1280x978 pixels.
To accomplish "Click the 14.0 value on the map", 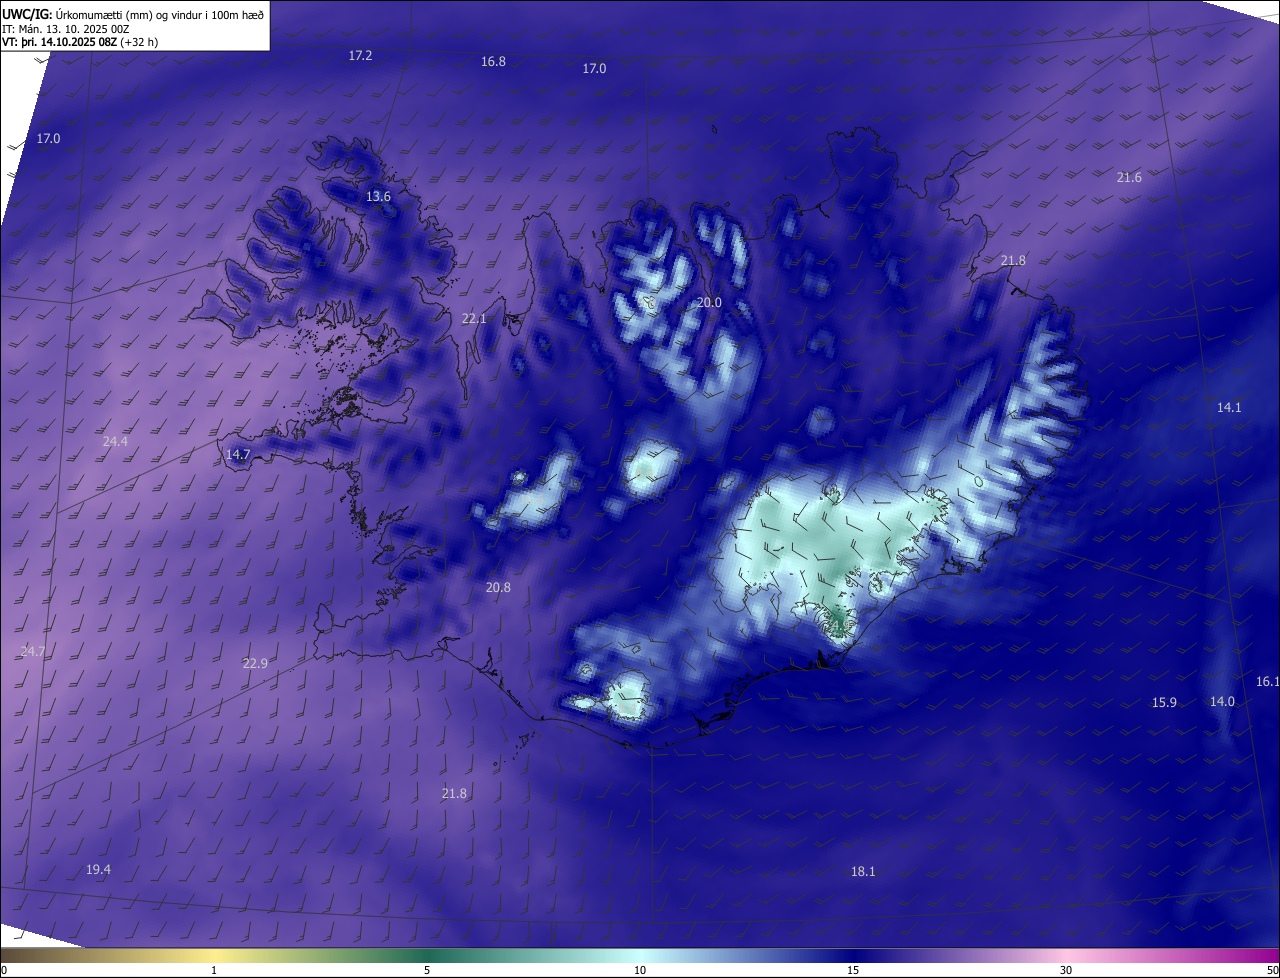I will (x=1222, y=702).
